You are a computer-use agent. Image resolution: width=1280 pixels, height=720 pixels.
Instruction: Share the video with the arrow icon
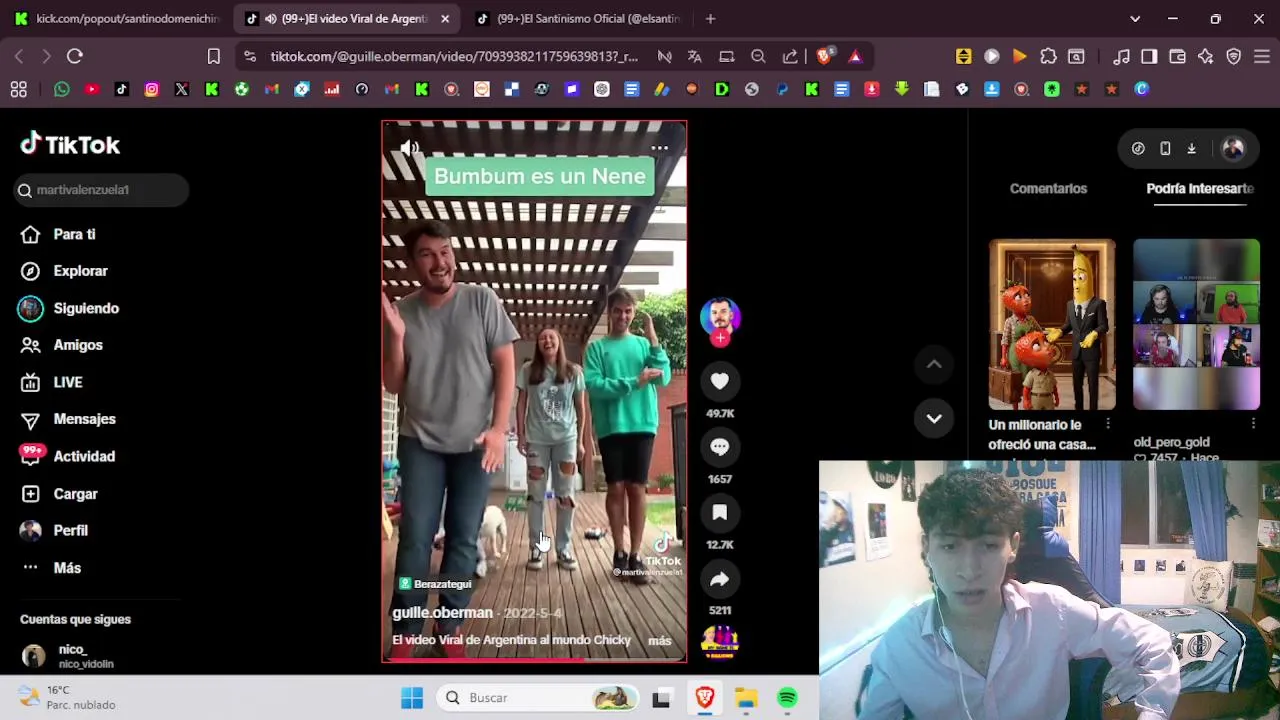click(720, 579)
